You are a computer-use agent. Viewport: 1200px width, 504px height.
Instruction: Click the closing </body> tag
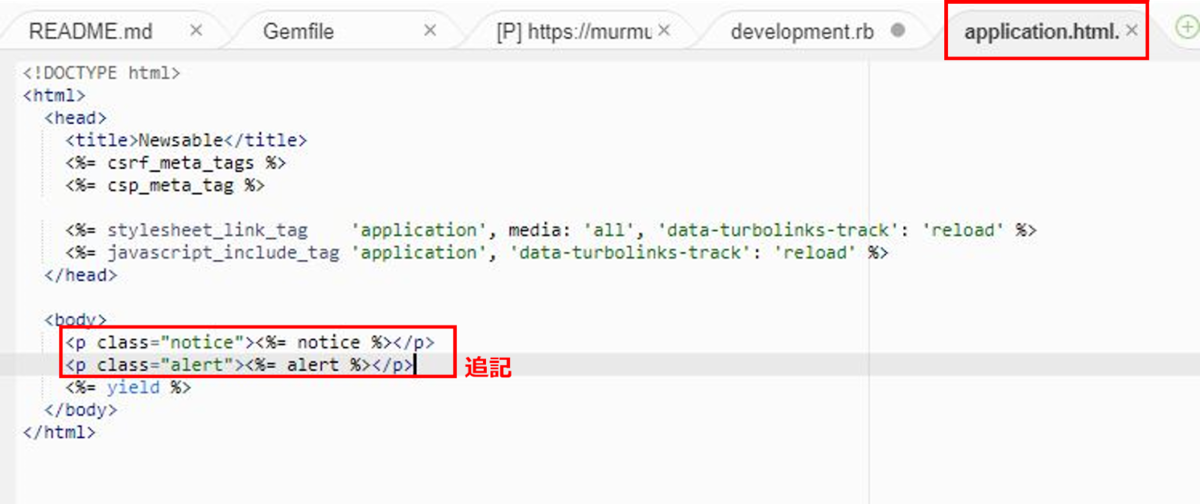(x=81, y=410)
